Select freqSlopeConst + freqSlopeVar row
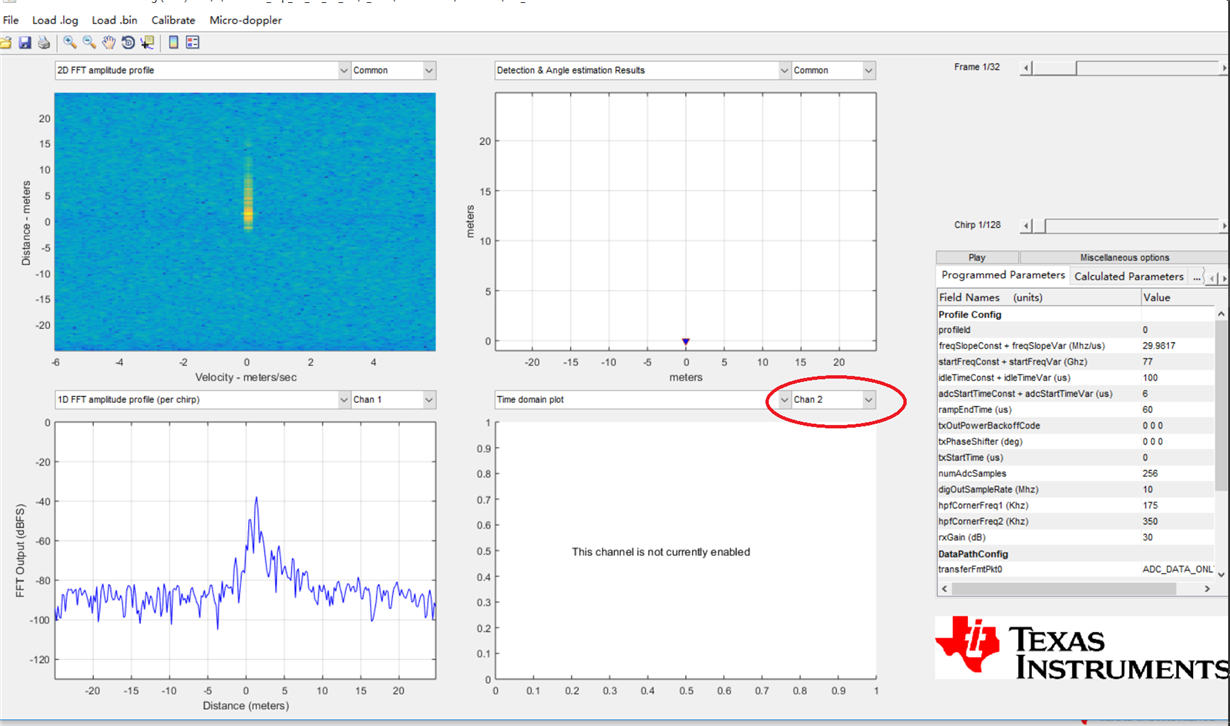Screen dimensions: 1230x726 tap(1076, 345)
